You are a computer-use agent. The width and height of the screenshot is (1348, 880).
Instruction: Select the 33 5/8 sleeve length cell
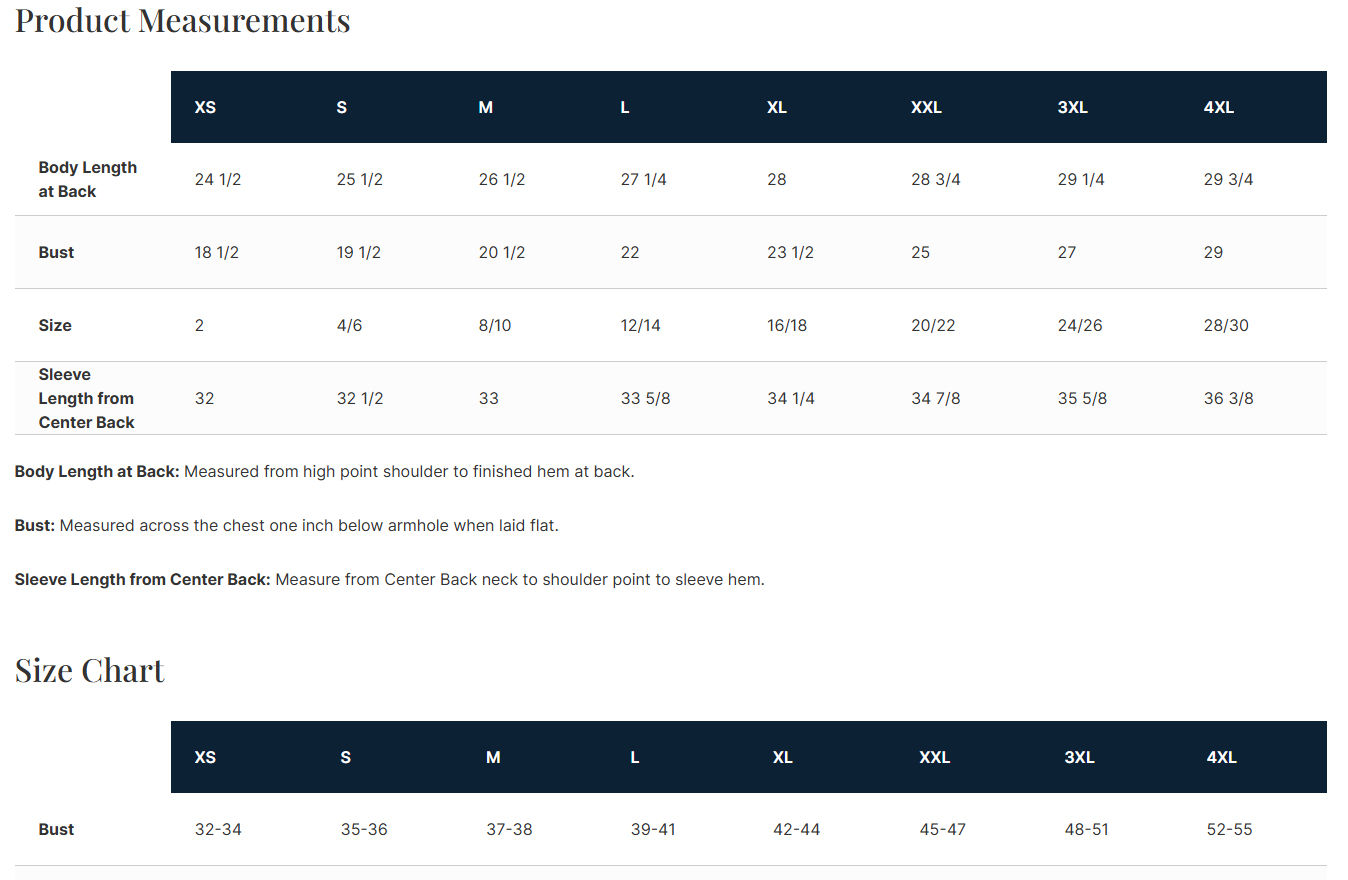pos(646,398)
